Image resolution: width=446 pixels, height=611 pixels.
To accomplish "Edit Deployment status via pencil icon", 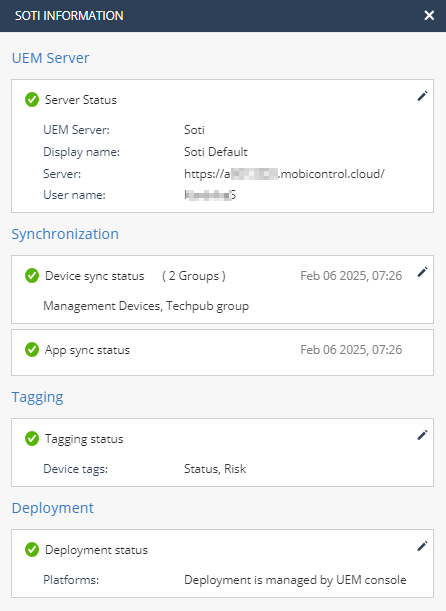I will tap(422, 546).
